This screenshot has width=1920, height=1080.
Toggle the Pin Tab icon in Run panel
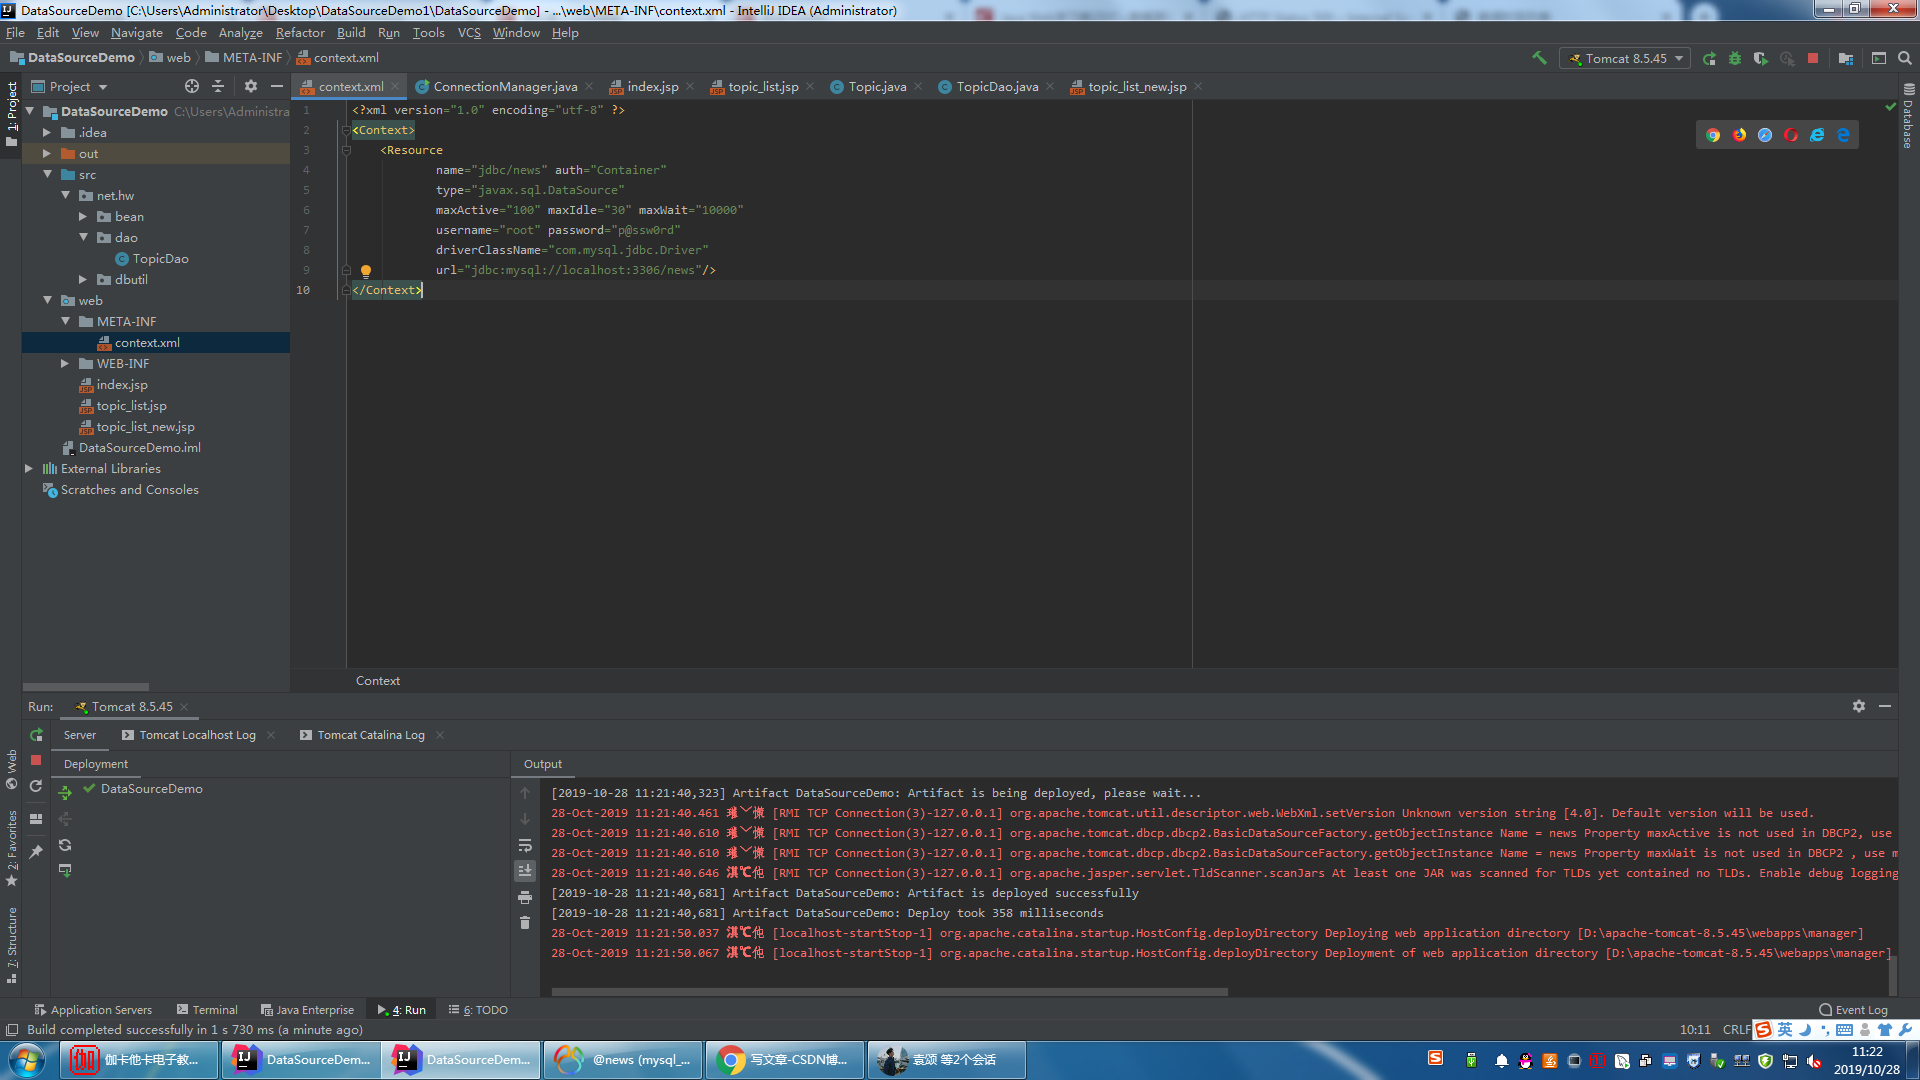(x=36, y=851)
